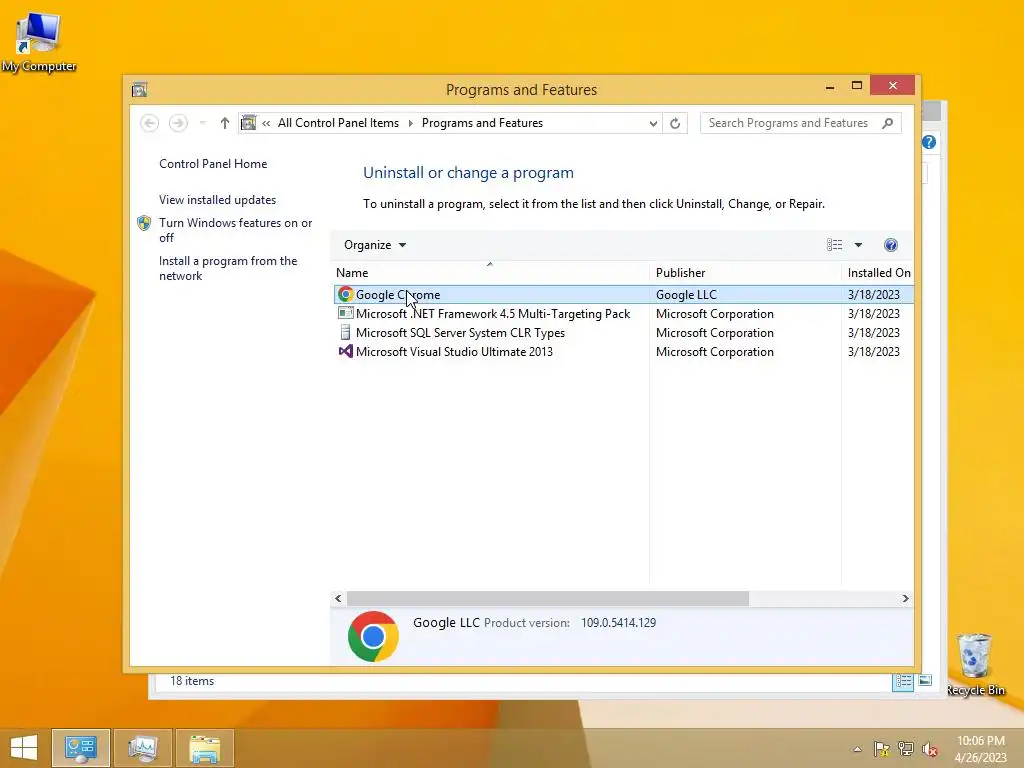Click the scroll left arrow
The height and width of the screenshot is (768, 1024).
coord(338,598)
